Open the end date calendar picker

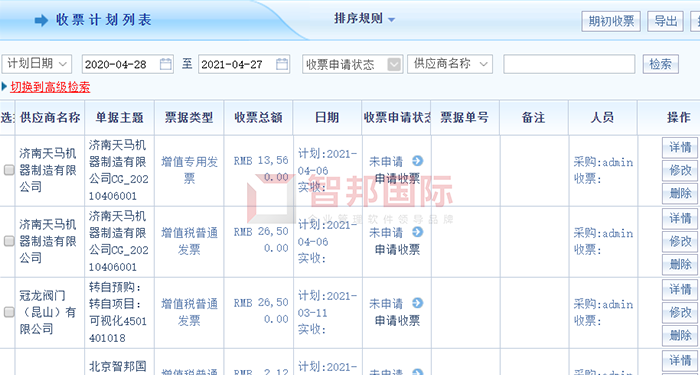[x=282, y=64]
